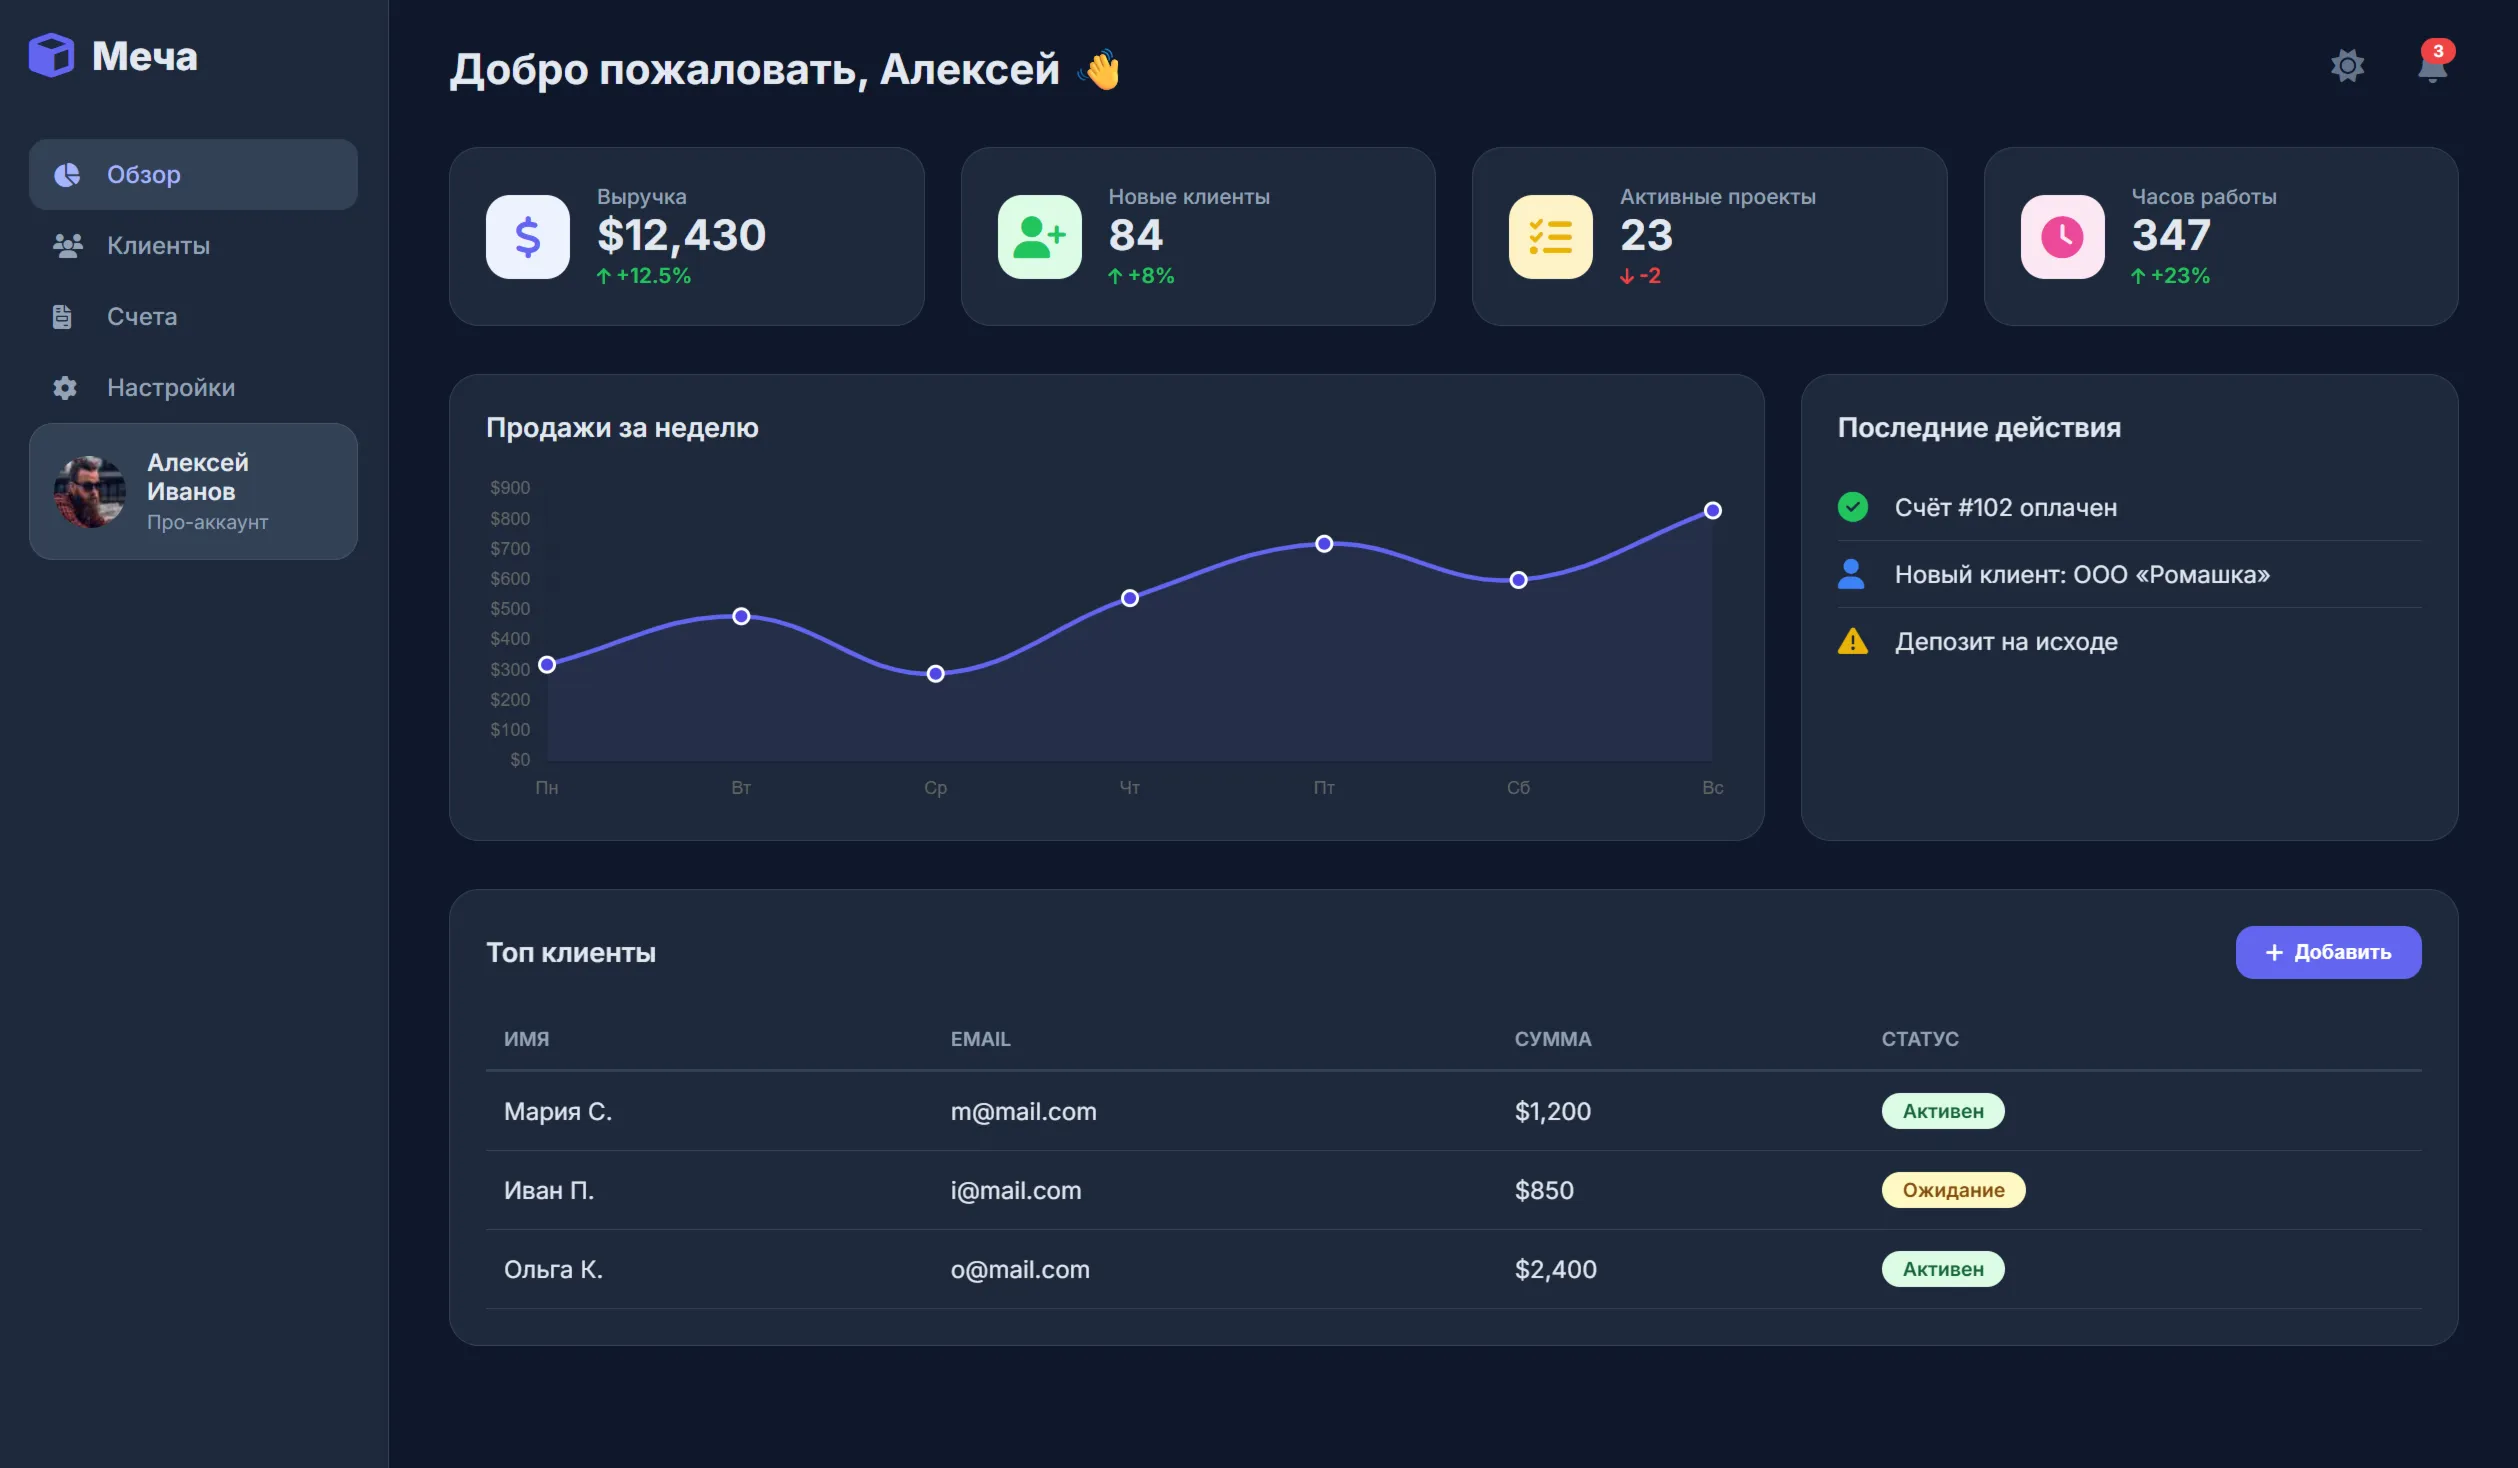
Task: Click the green check icon for Счёт #102
Action: pyautogui.click(x=1852, y=507)
